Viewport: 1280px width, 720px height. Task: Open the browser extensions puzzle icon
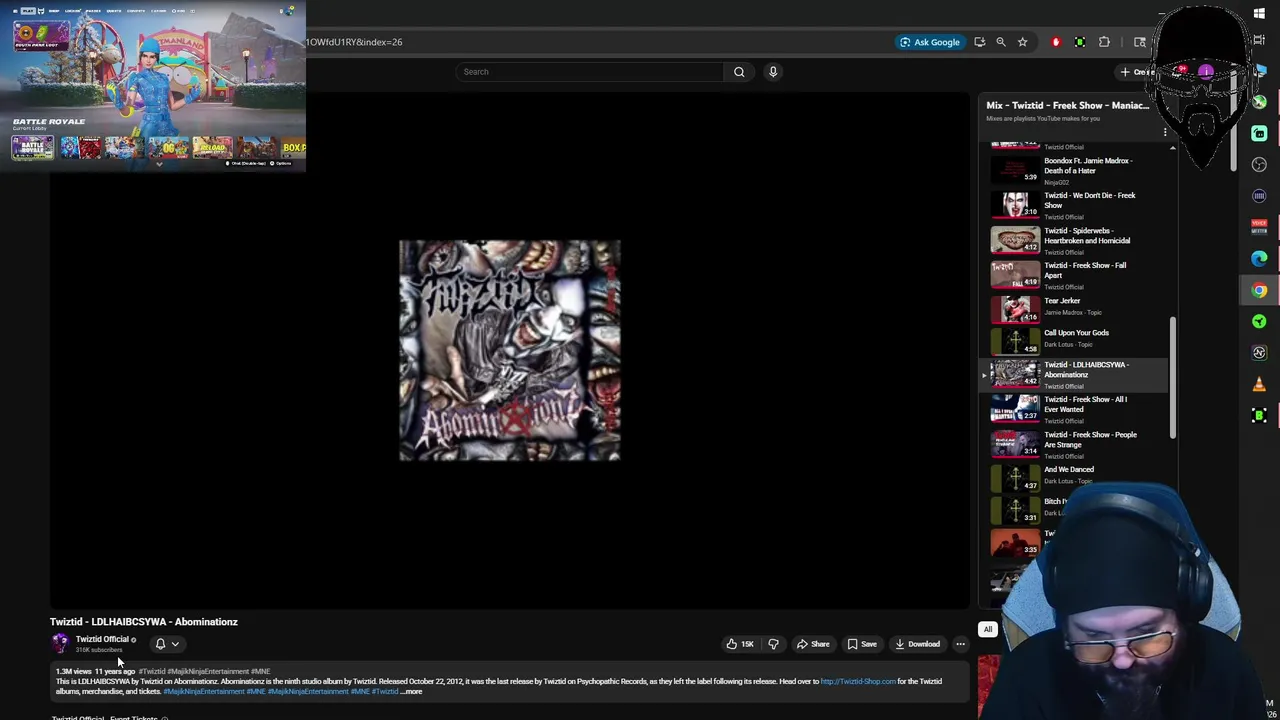tap(1104, 42)
